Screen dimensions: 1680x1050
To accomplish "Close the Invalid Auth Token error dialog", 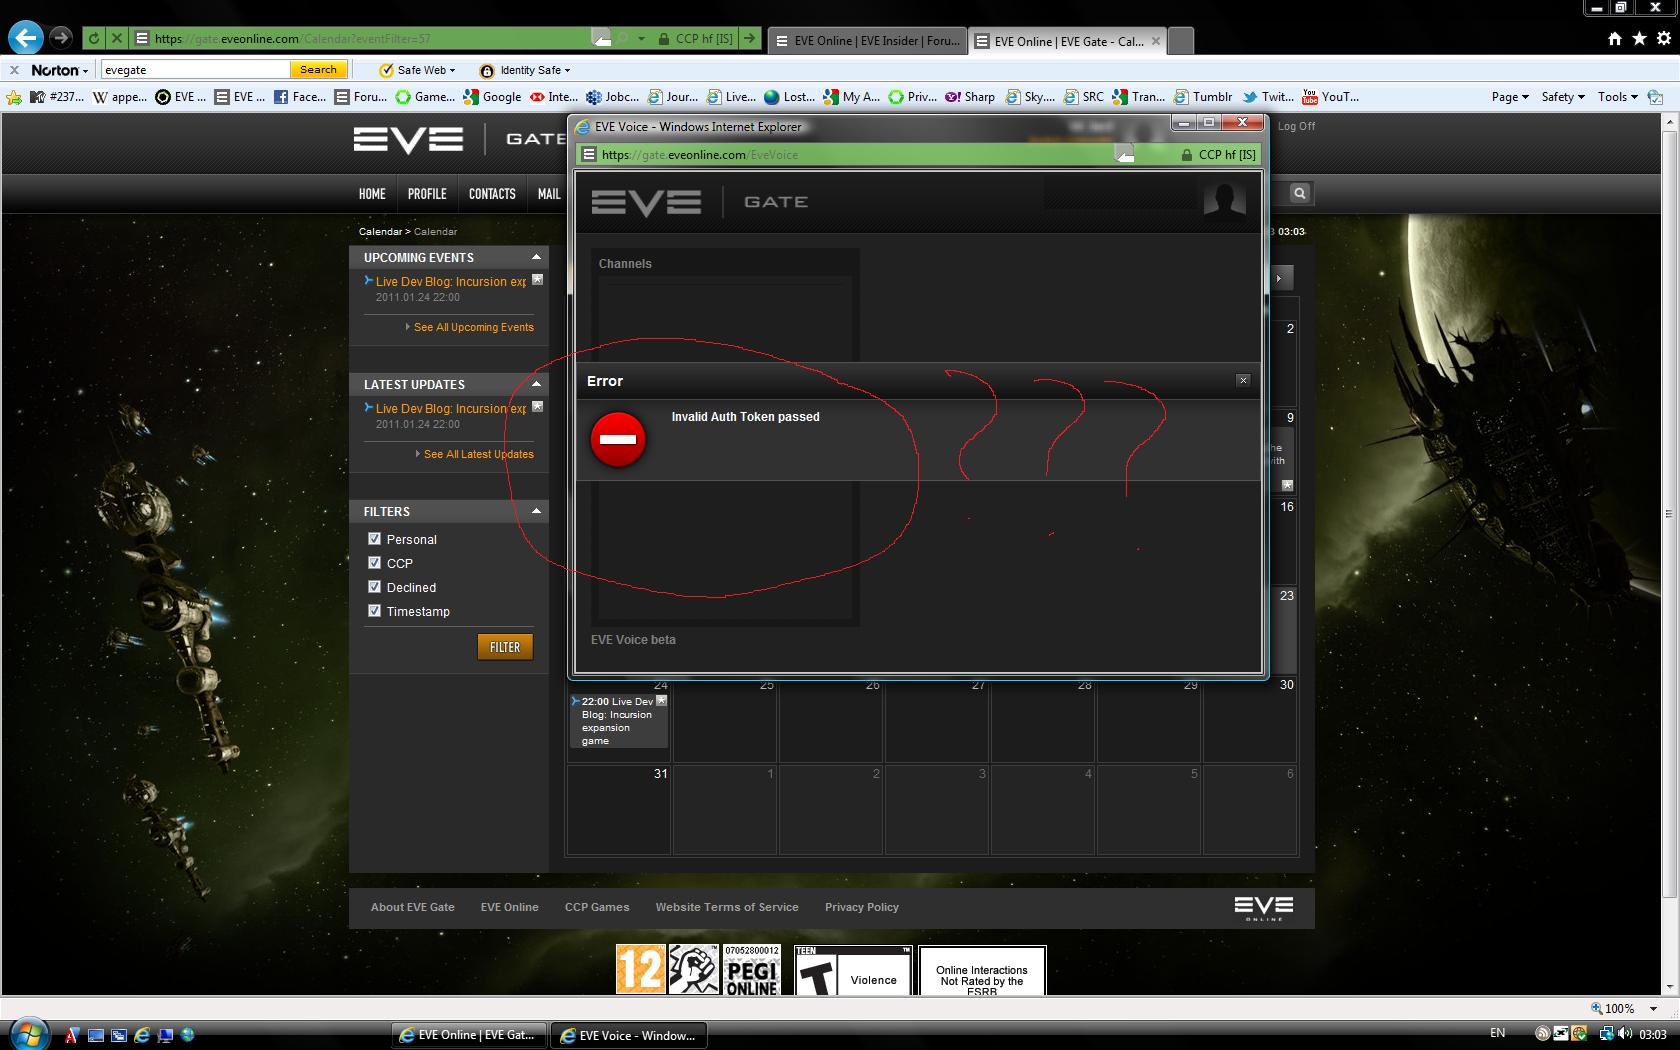I will [x=1243, y=380].
